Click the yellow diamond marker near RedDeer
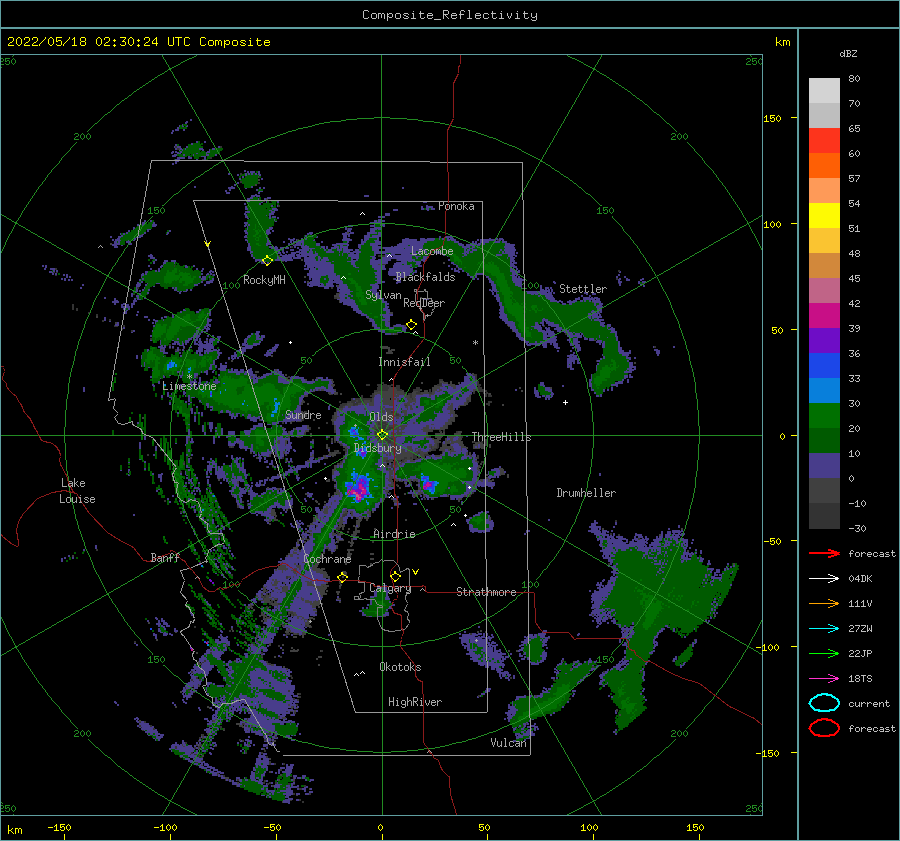 click(x=412, y=325)
